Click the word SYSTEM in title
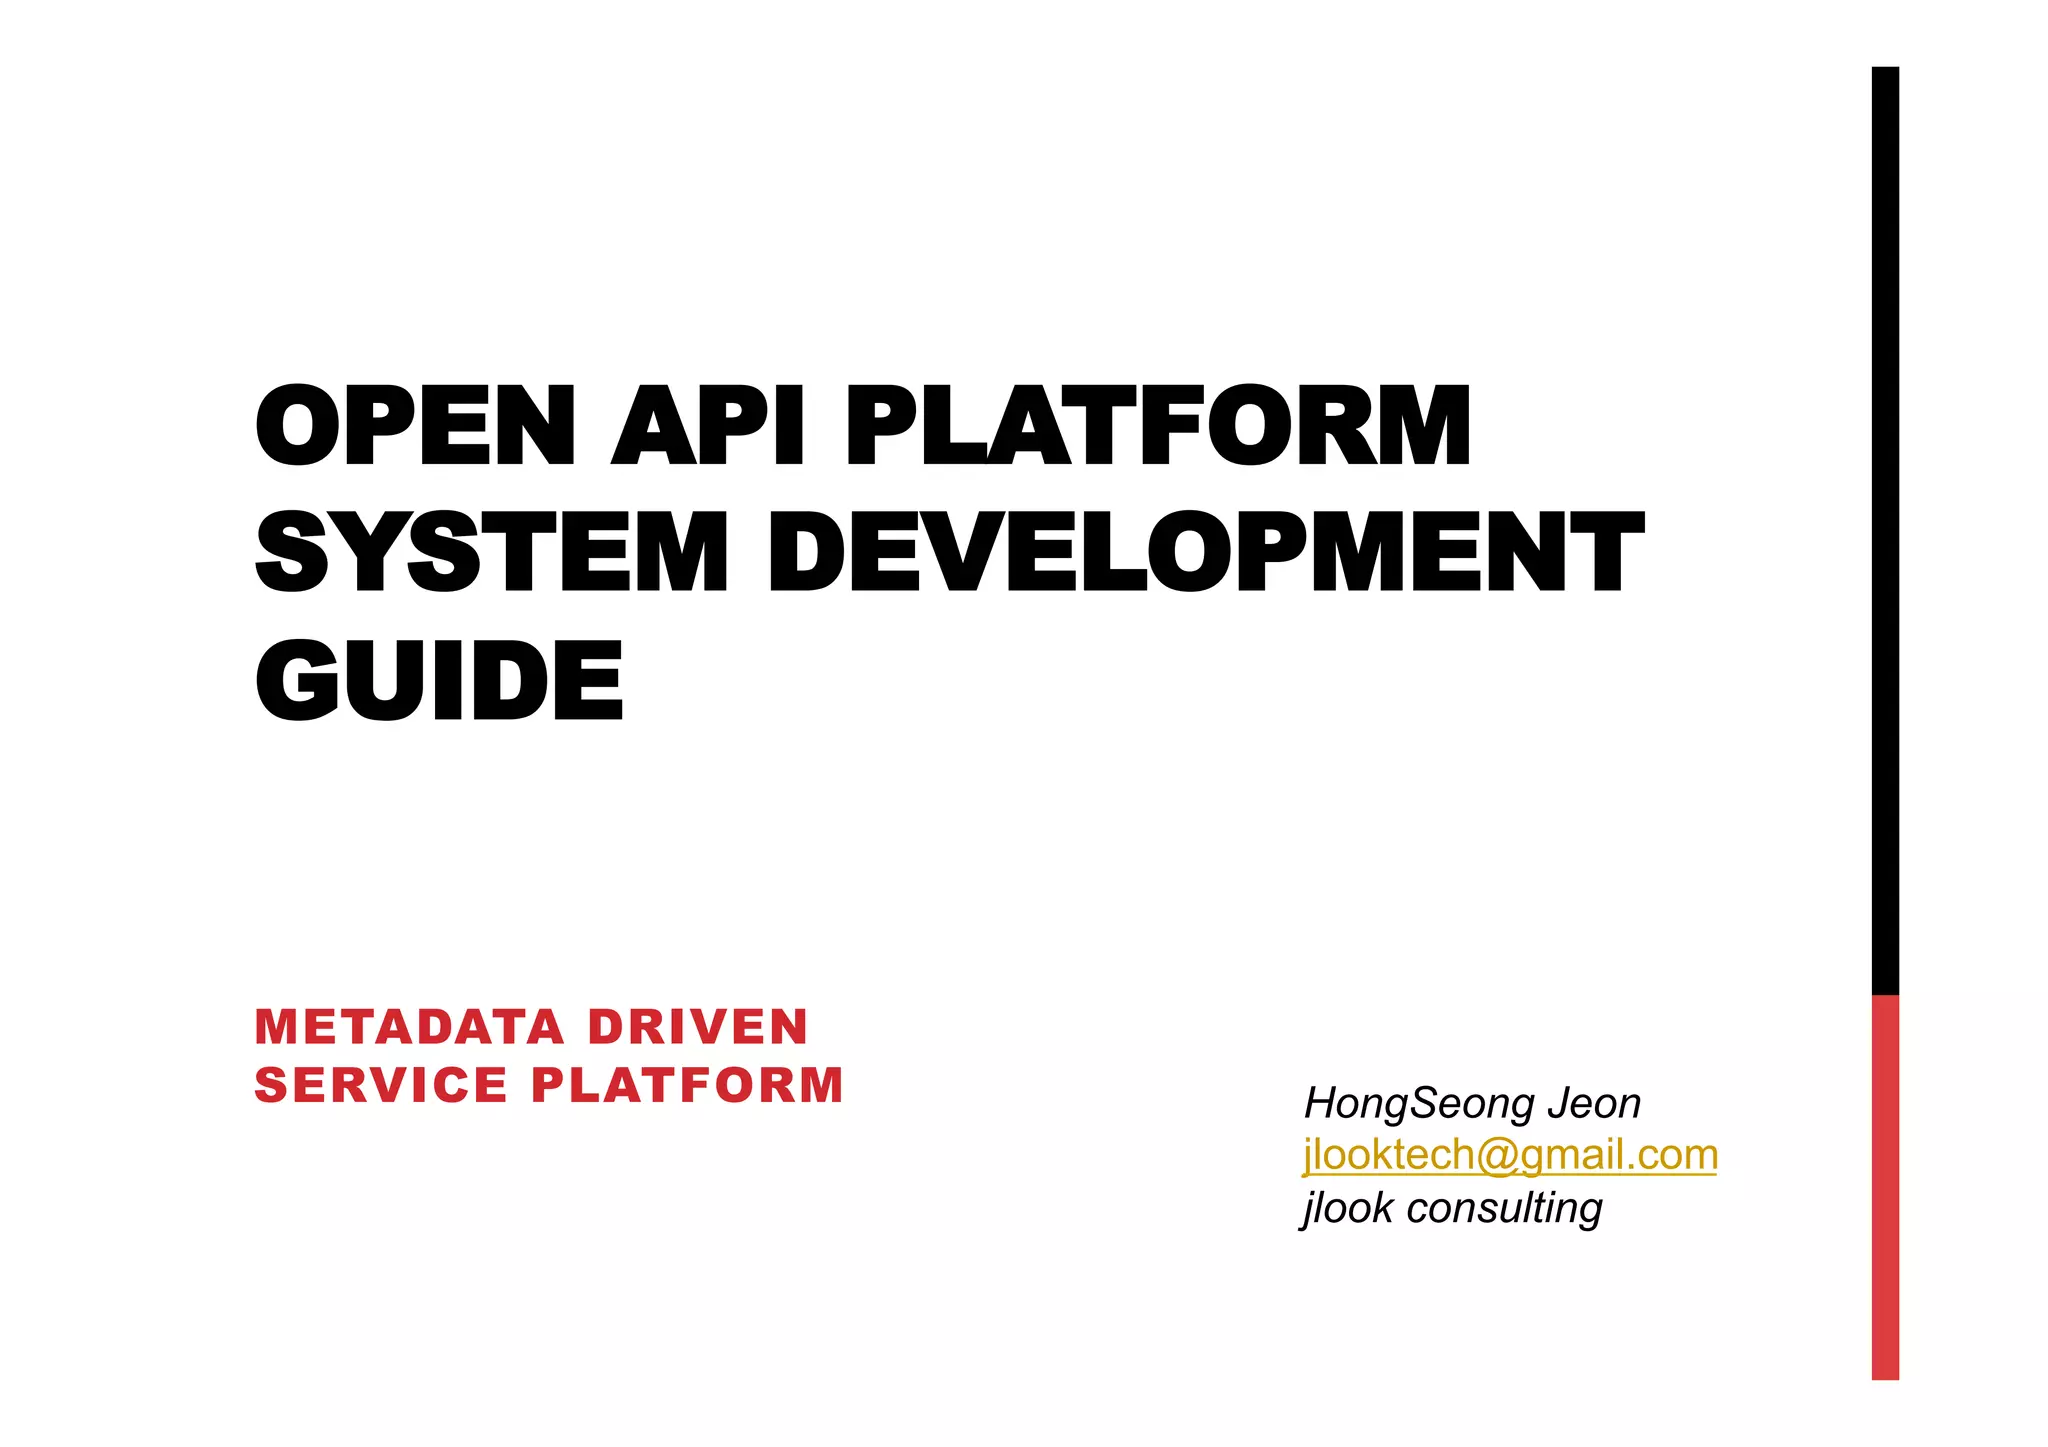Viewport: 2048px width, 1447px height. (492, 553)
